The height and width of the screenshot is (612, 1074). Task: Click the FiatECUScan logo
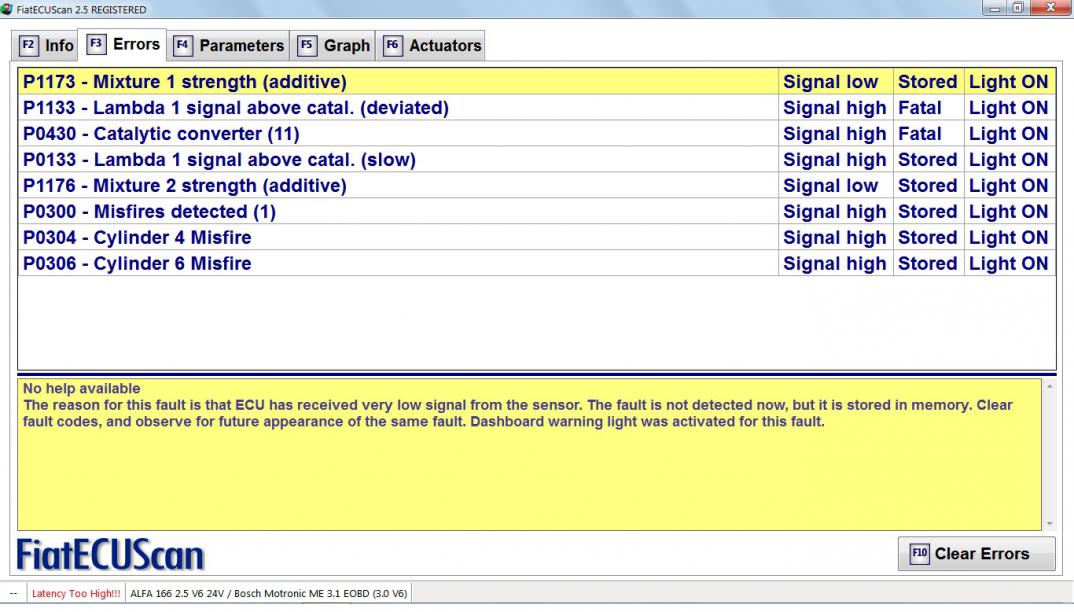[110, 555]
